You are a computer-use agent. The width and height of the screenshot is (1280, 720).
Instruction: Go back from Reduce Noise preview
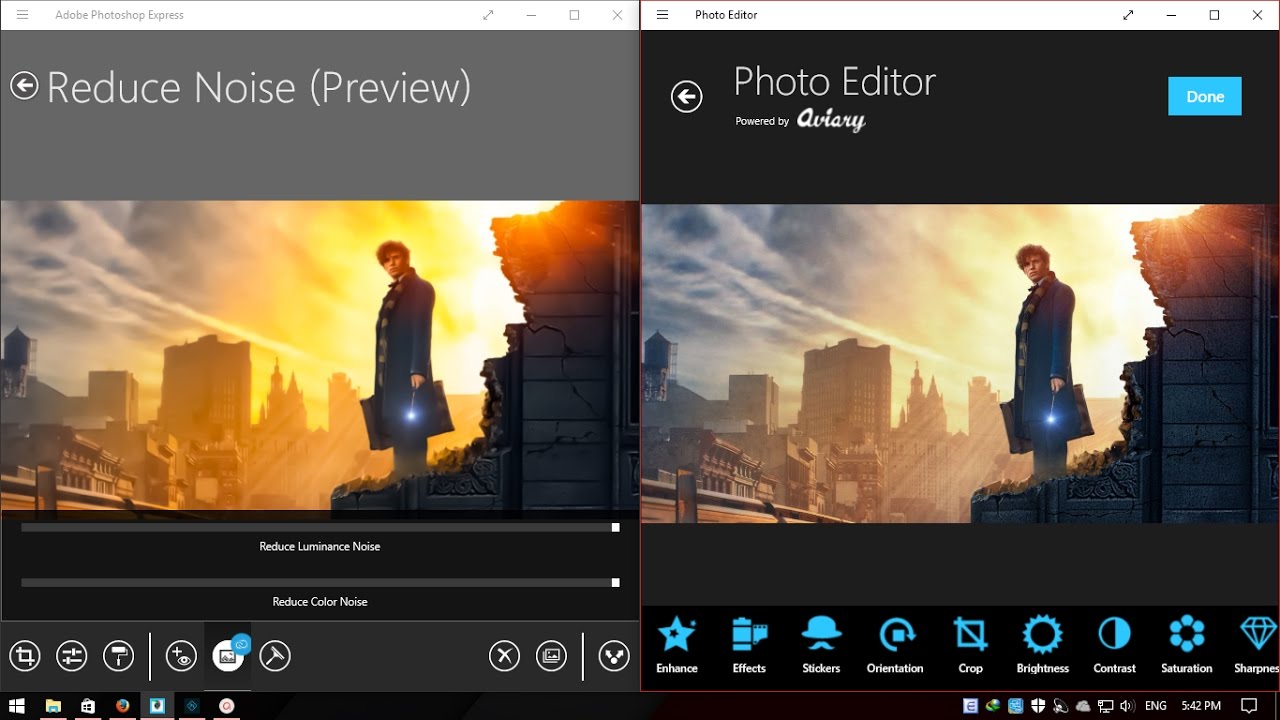pos(24,86)
